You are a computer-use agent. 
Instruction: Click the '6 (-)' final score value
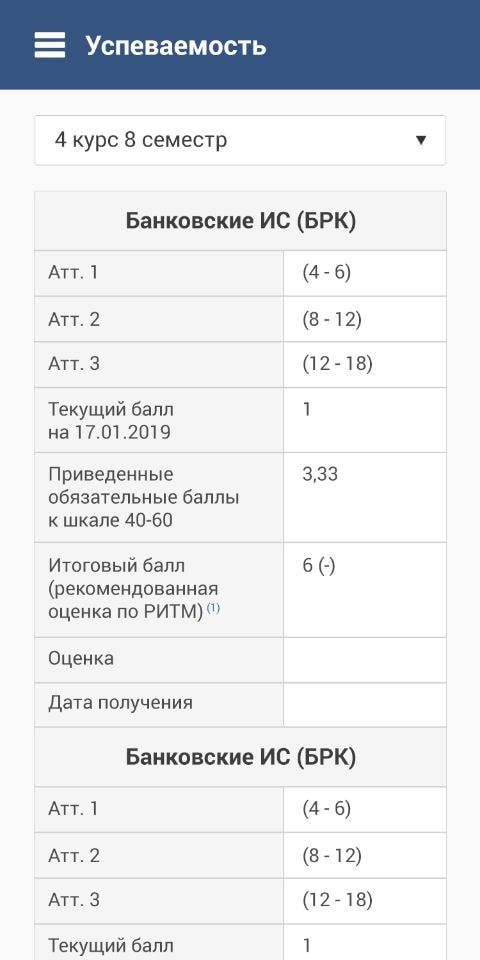(x=318, y=566)
